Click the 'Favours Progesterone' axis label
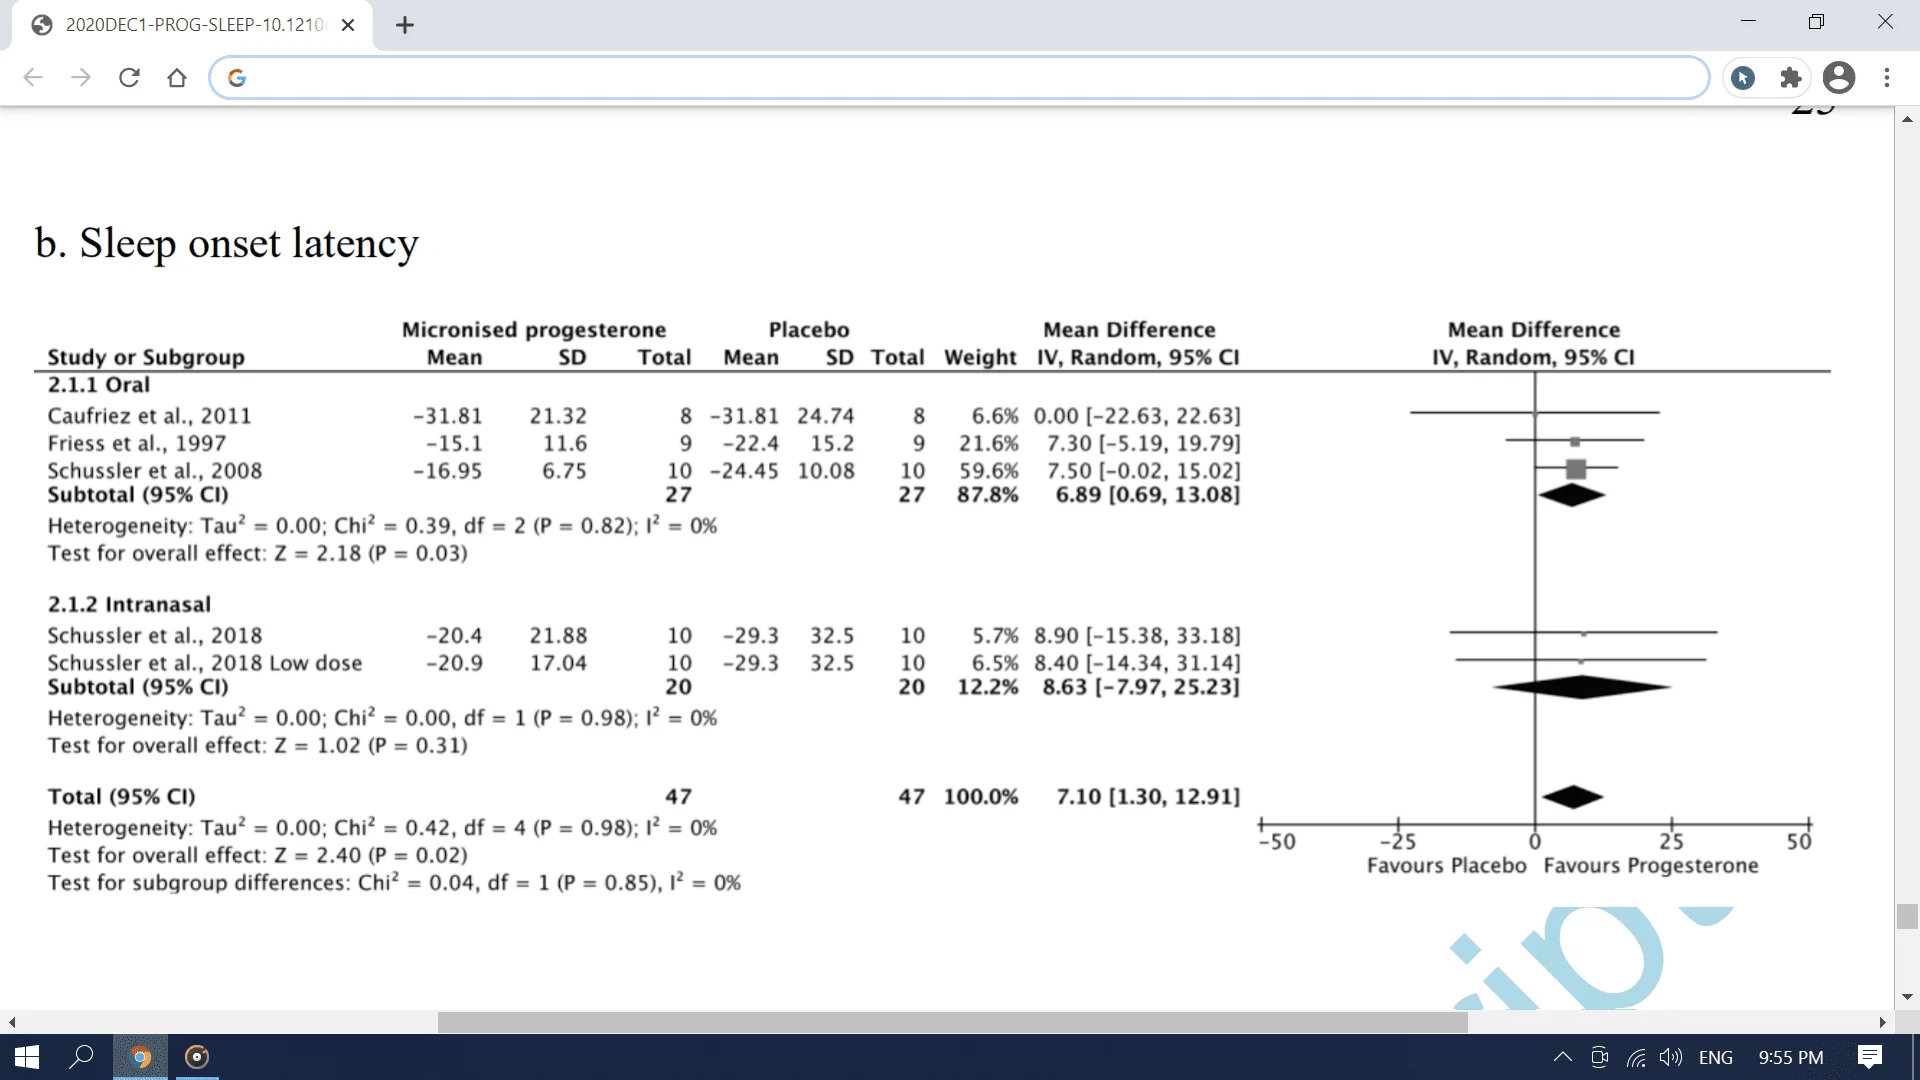1920x1080 pixels. [x=1651, y=866]
